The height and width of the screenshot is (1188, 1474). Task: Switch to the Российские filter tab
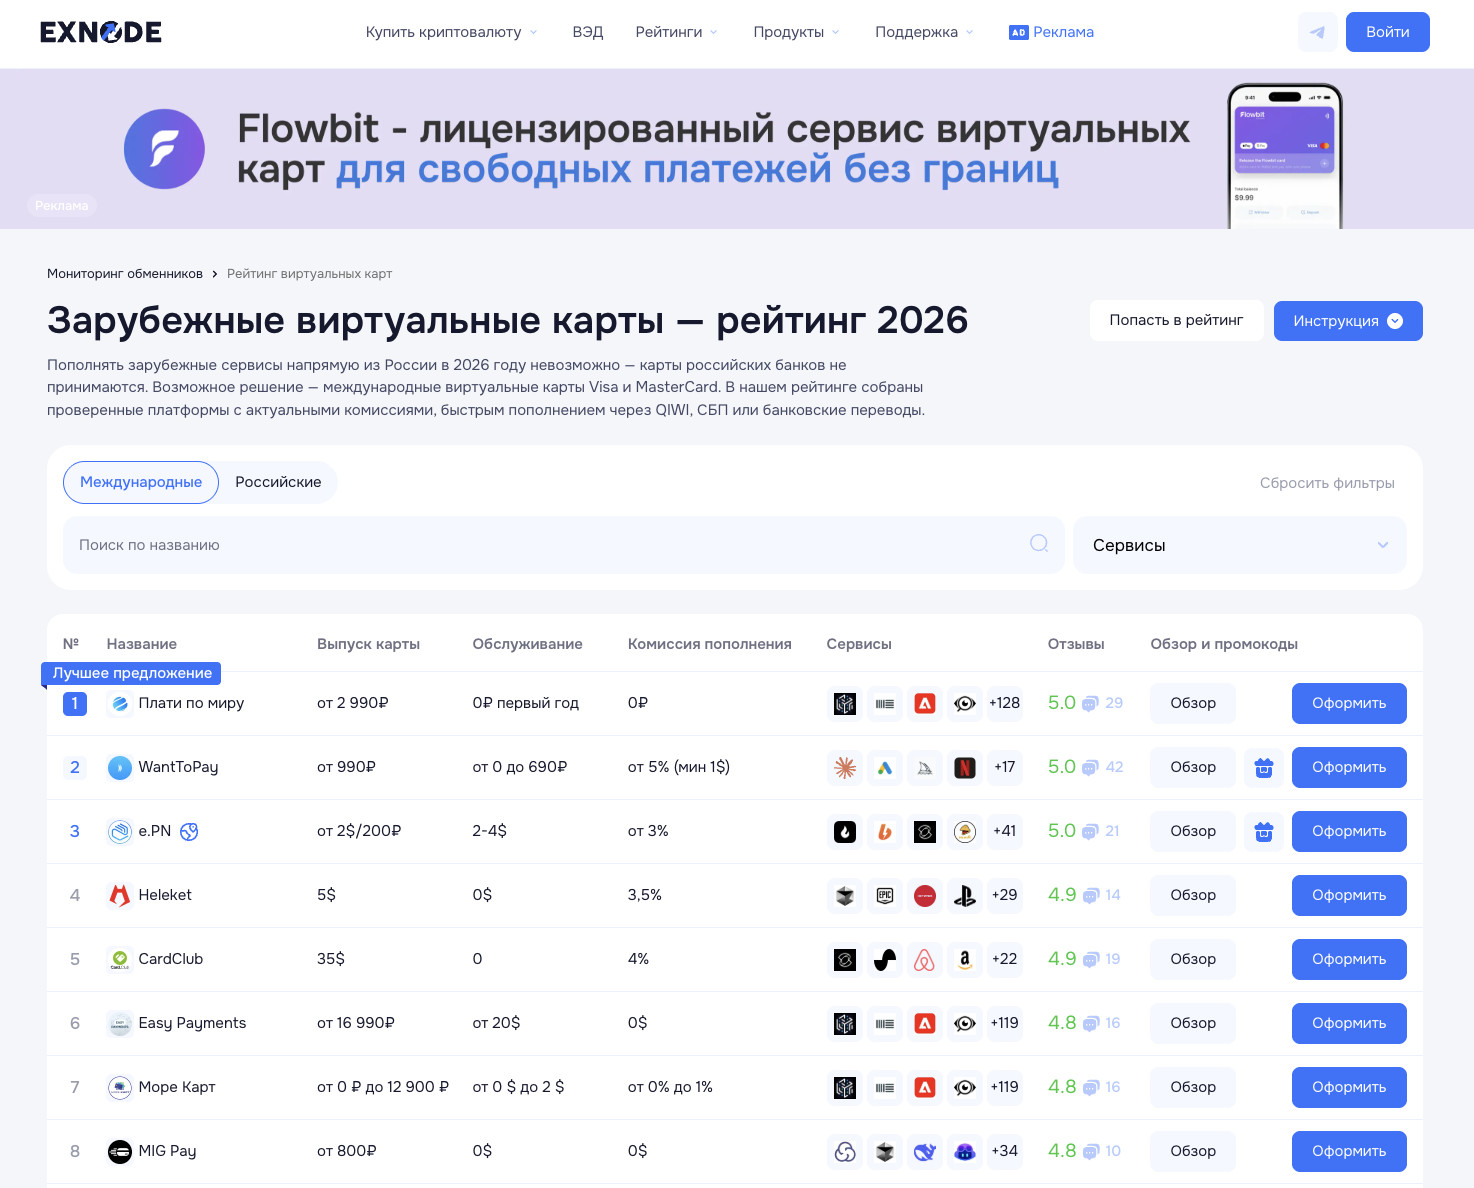(278, 482)
